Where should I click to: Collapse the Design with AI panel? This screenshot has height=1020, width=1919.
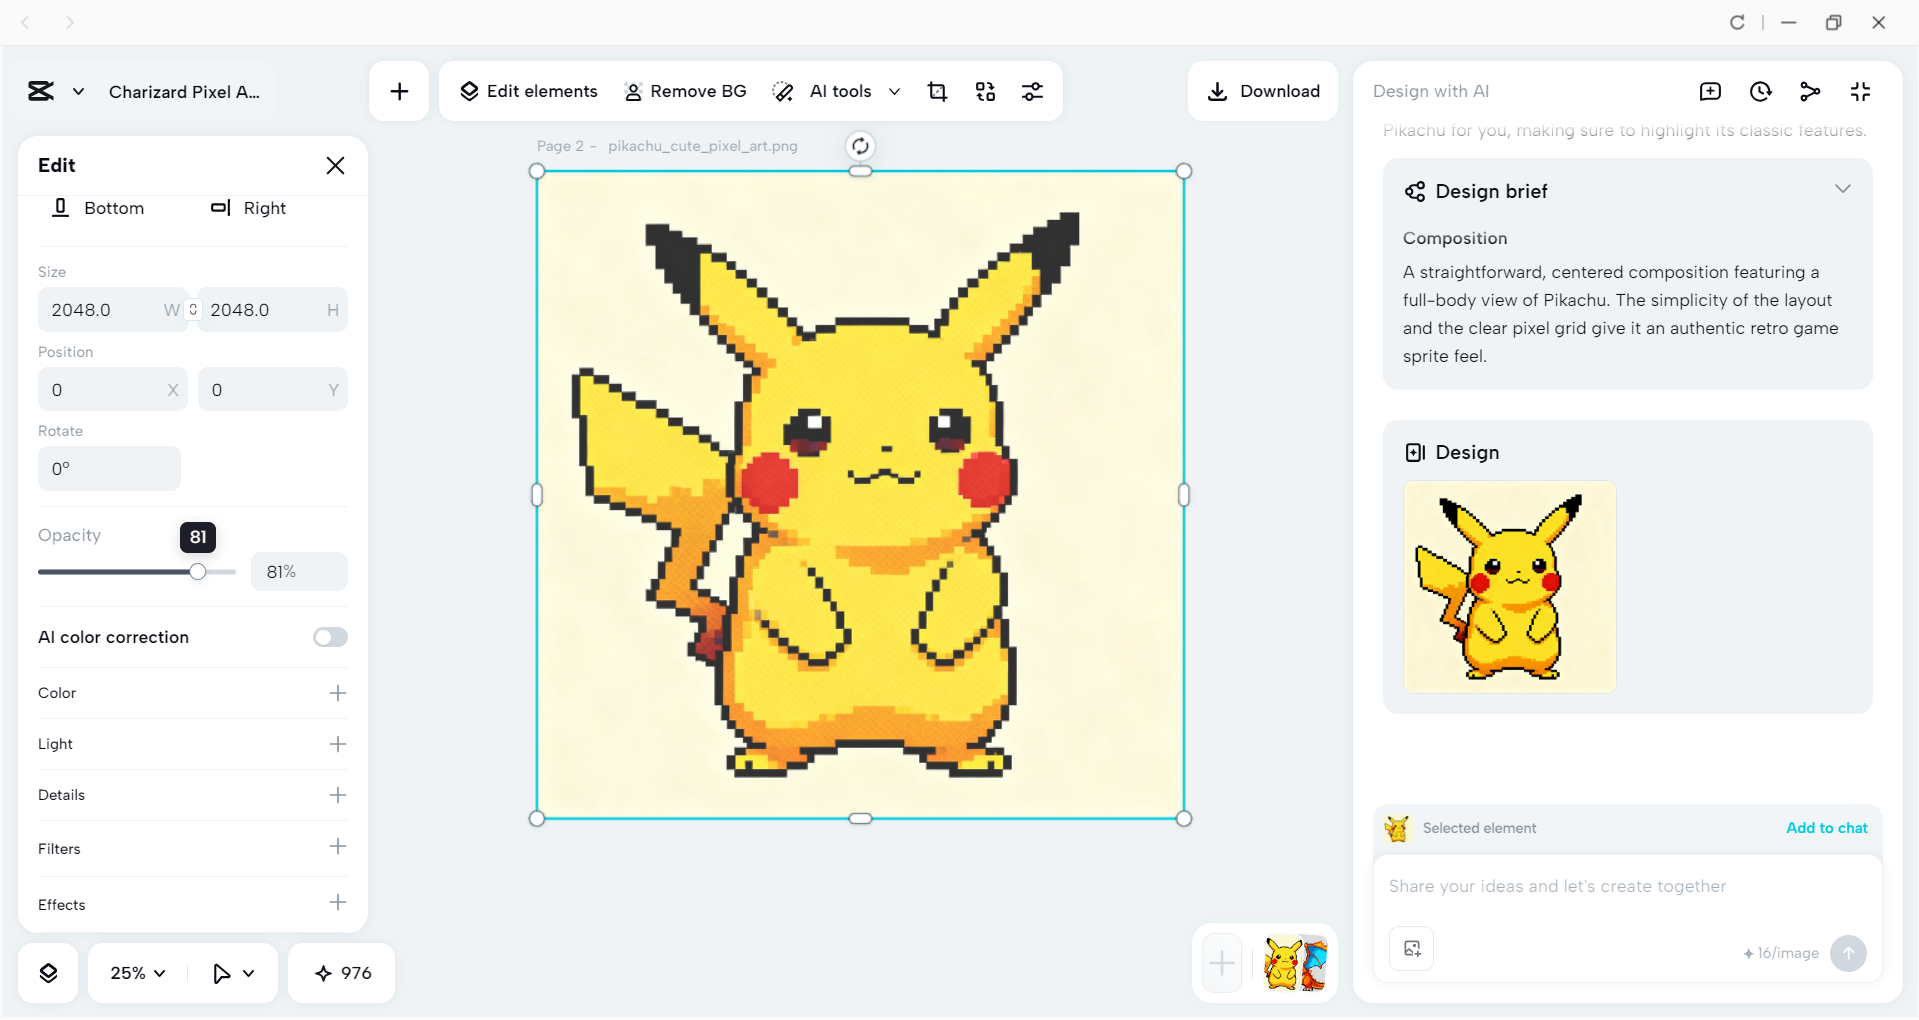click(x=1860, y=91)
